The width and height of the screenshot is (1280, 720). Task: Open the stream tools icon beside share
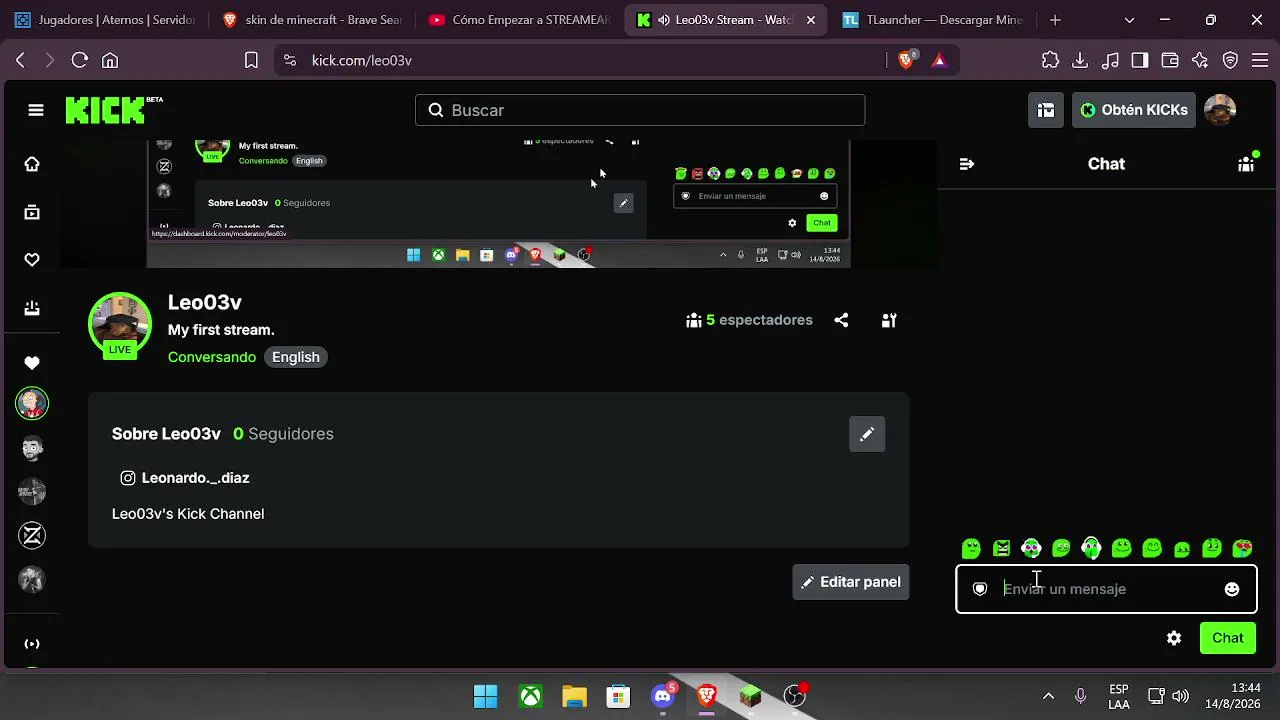tap(889, 320)
